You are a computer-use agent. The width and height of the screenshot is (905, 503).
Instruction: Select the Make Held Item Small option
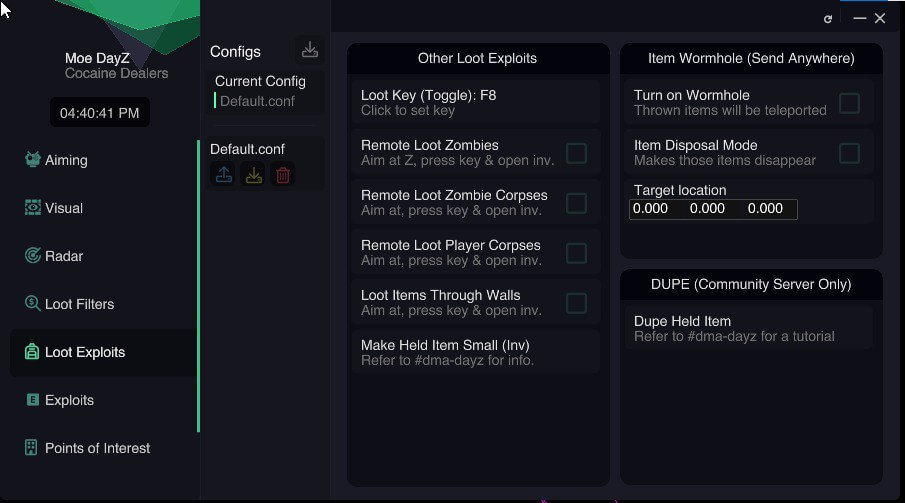point(476,352)
